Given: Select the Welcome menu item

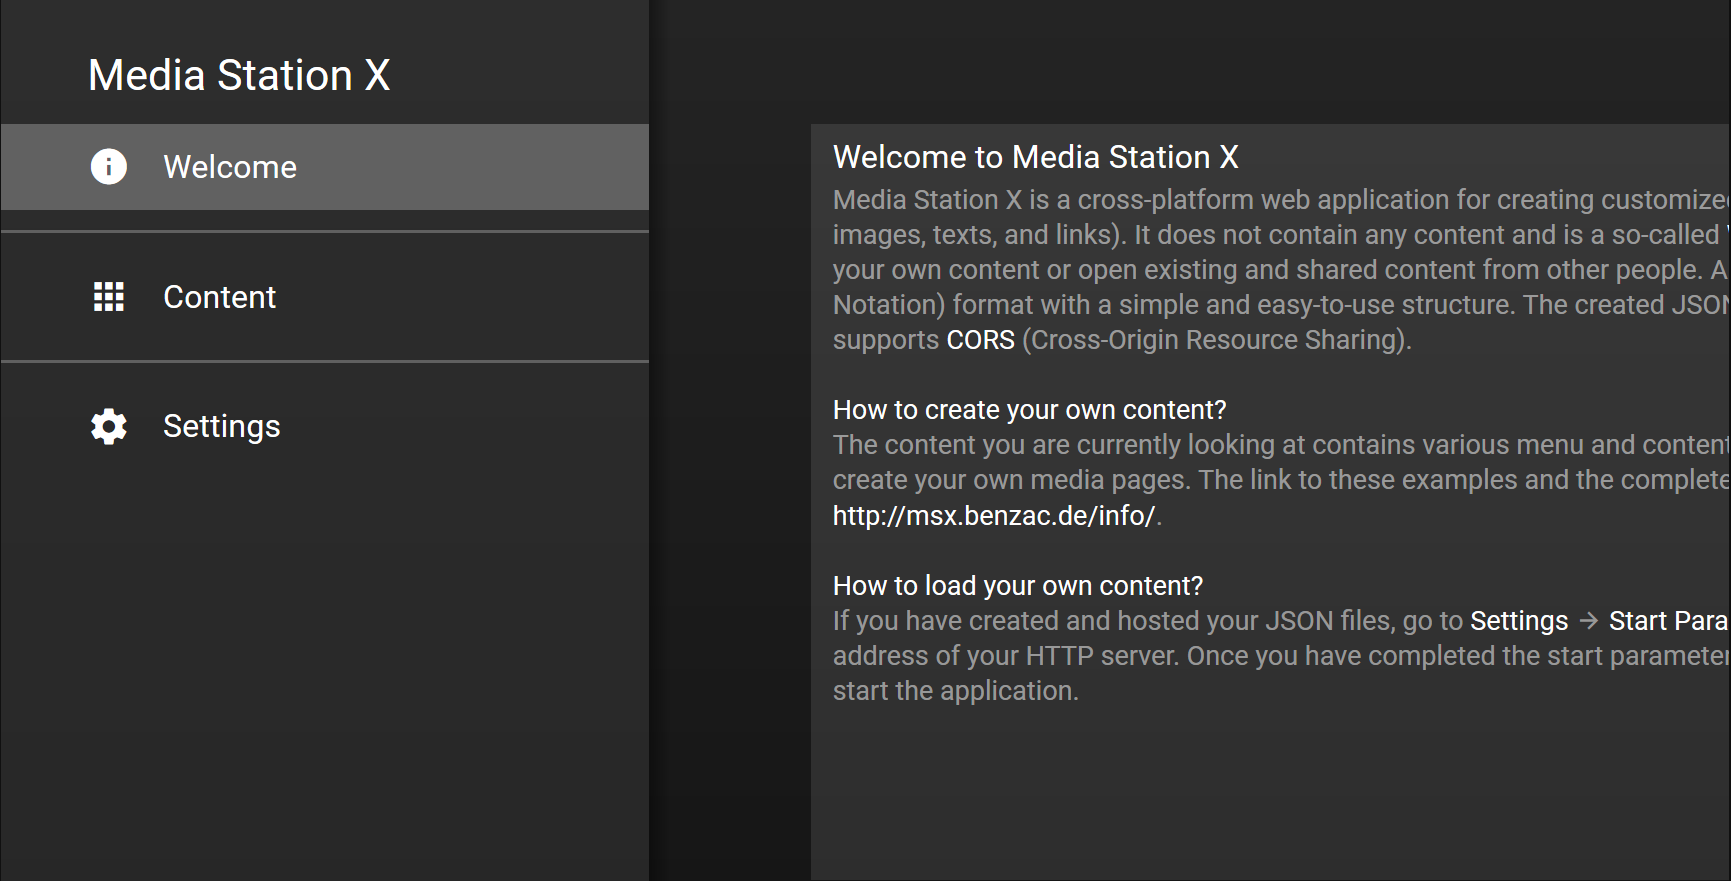Looking at the screenshot, I should pyautogui.click(x=325, y=167).
